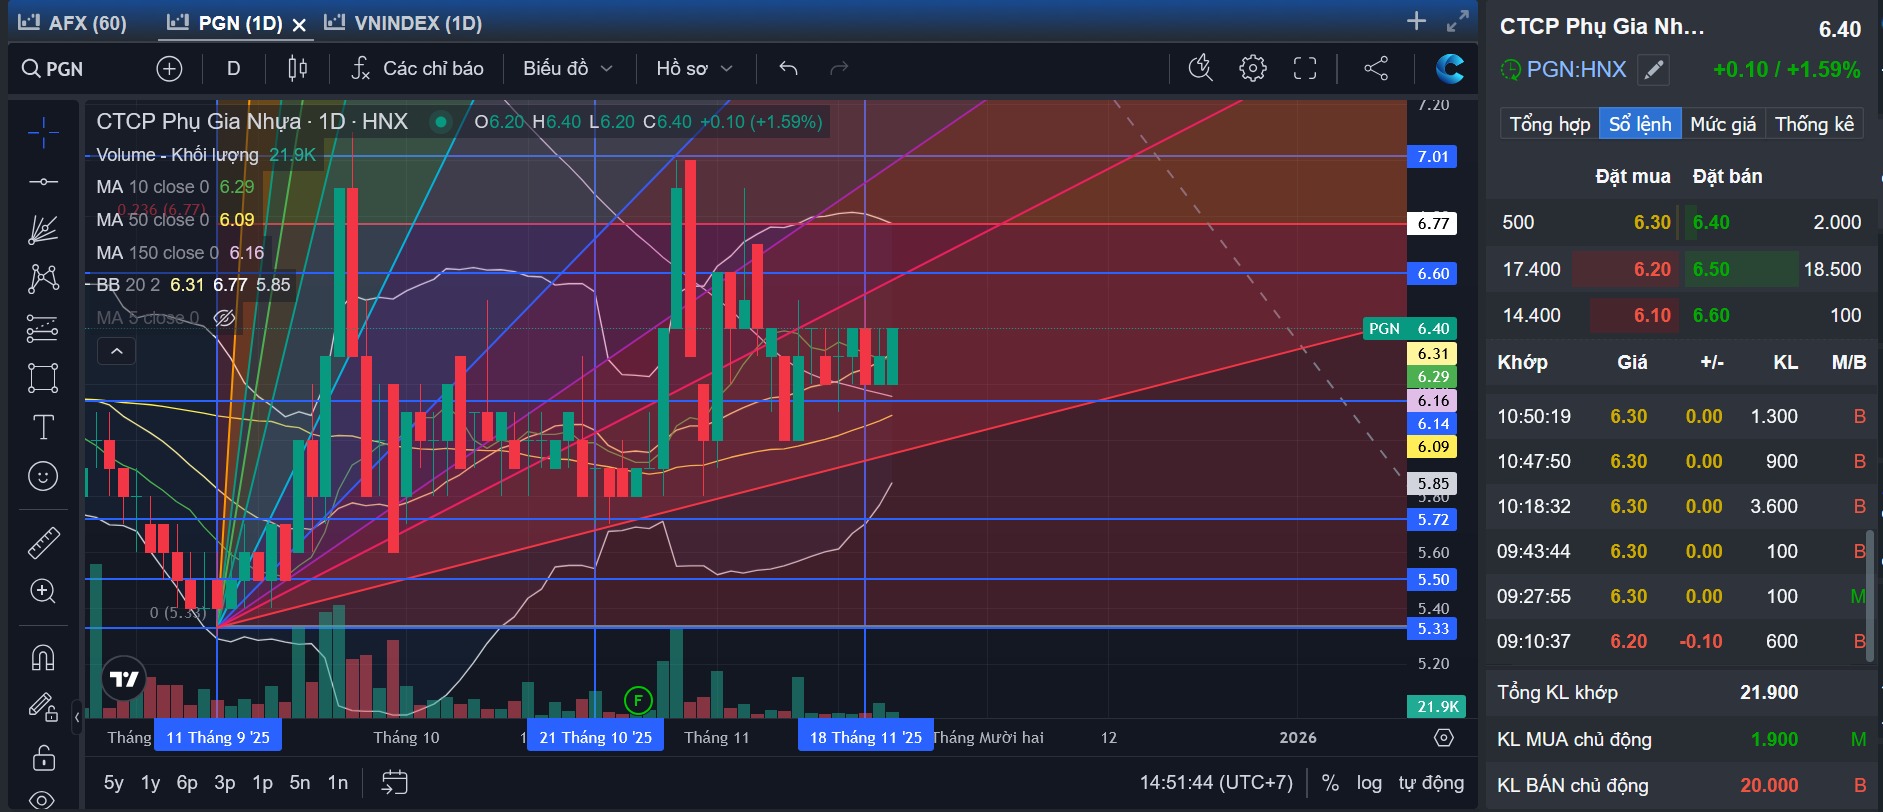Open the timezone 14:51:44 (UTC+7) menu
The width and height of the screenshot is (1883, 812).
point(1216,783)
